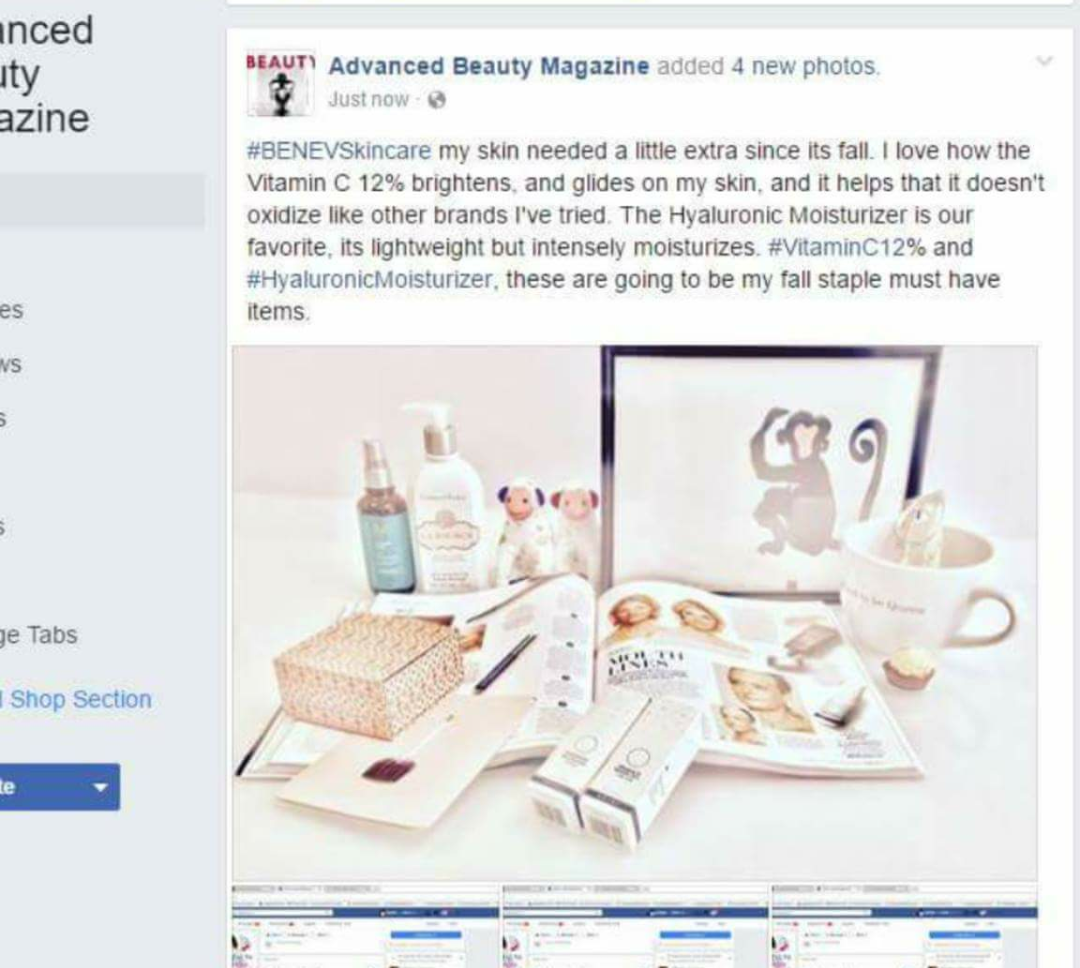Open the main skincare products photo
Image resolution: width=1080 pixels, height=968 pixels.
(x=634, y=612)
